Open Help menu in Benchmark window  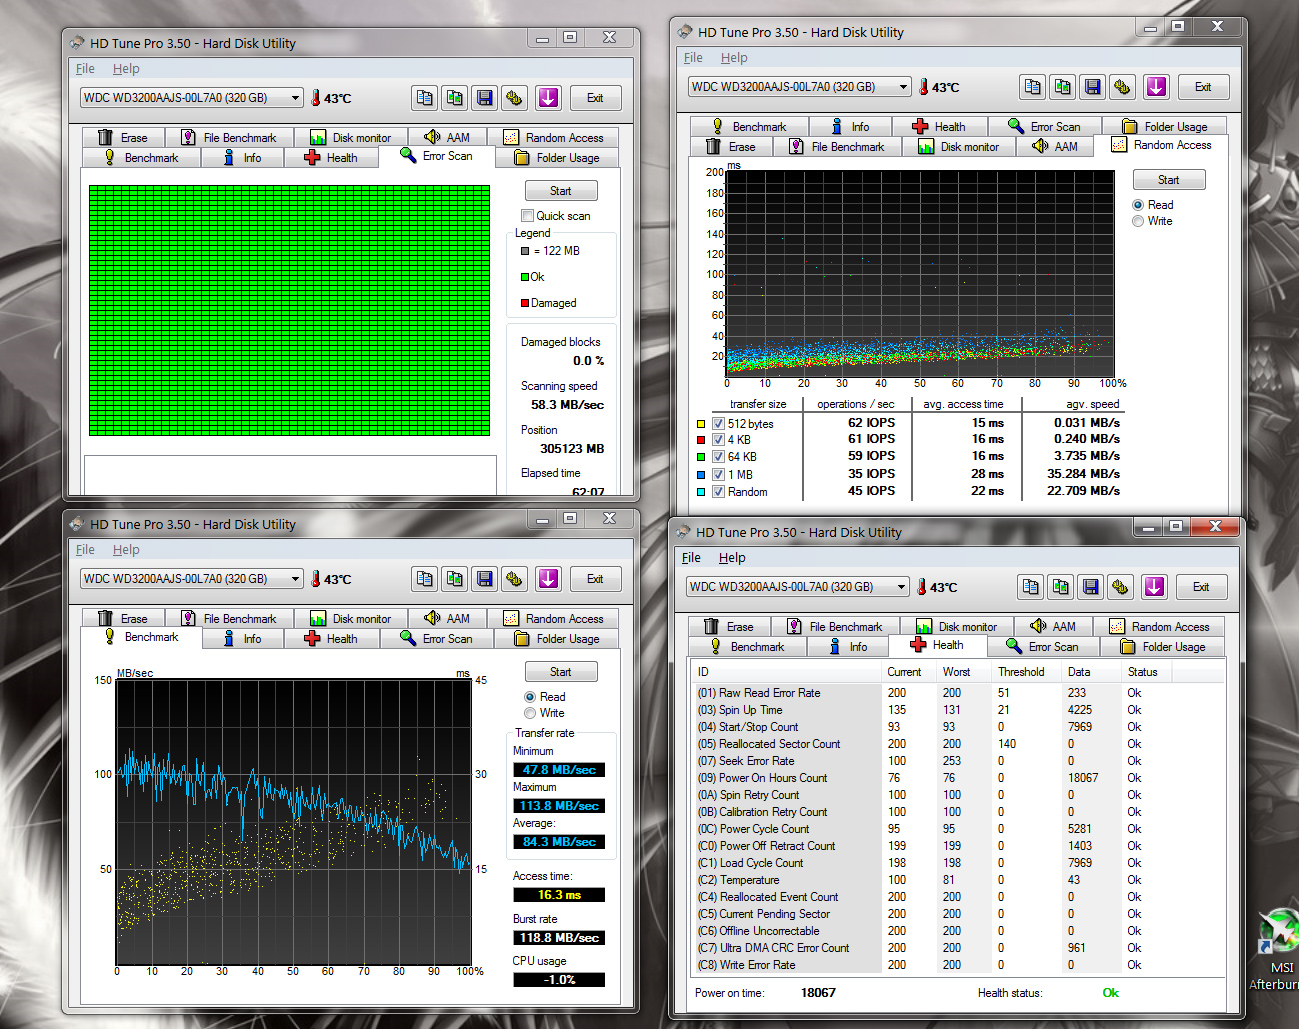click(x=126, y=550)
